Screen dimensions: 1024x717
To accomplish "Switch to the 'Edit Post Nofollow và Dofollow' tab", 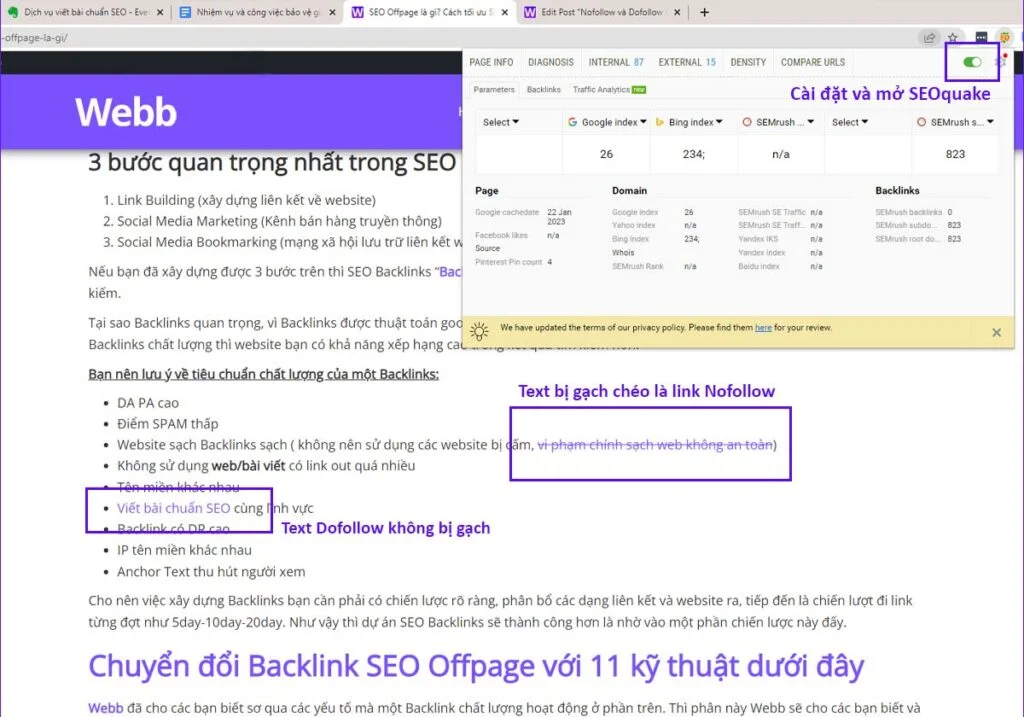I will (602, 12).
